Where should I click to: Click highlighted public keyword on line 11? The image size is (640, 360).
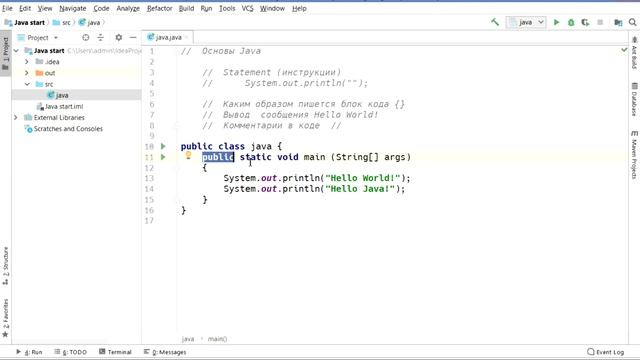click(218, 157)
